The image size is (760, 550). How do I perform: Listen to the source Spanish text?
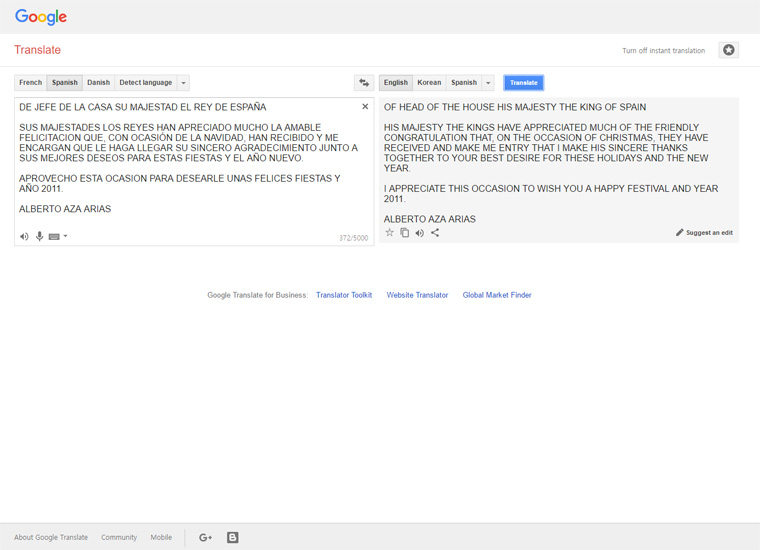pyautogui.click(x=24, y=236)
